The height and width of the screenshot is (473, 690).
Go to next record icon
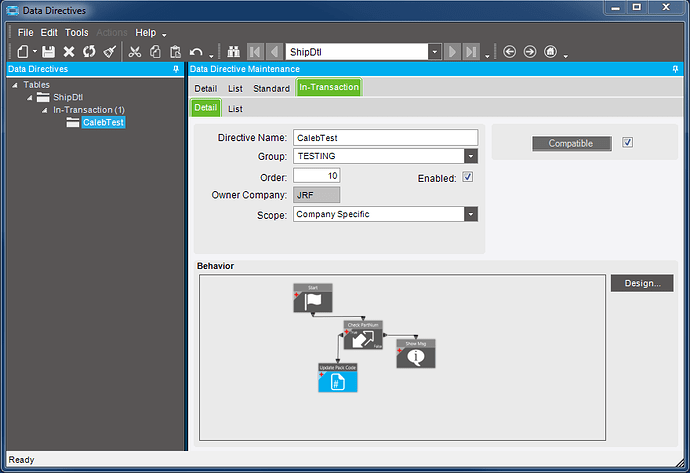click(x=452, y=52)
